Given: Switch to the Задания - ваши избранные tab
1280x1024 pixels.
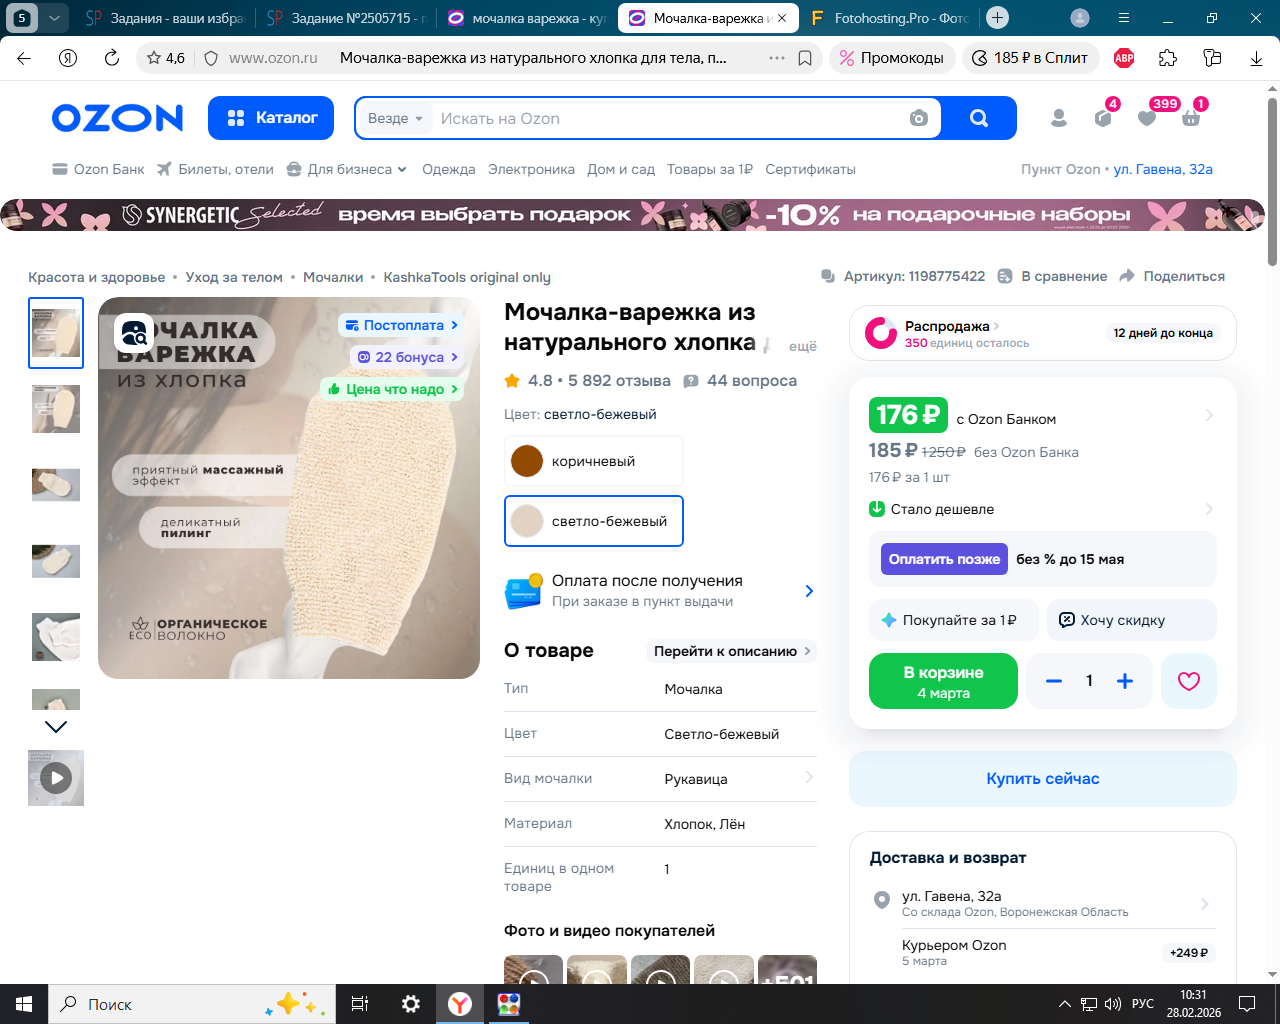Looking at the screenshot, I should click(x=164, y=18).
